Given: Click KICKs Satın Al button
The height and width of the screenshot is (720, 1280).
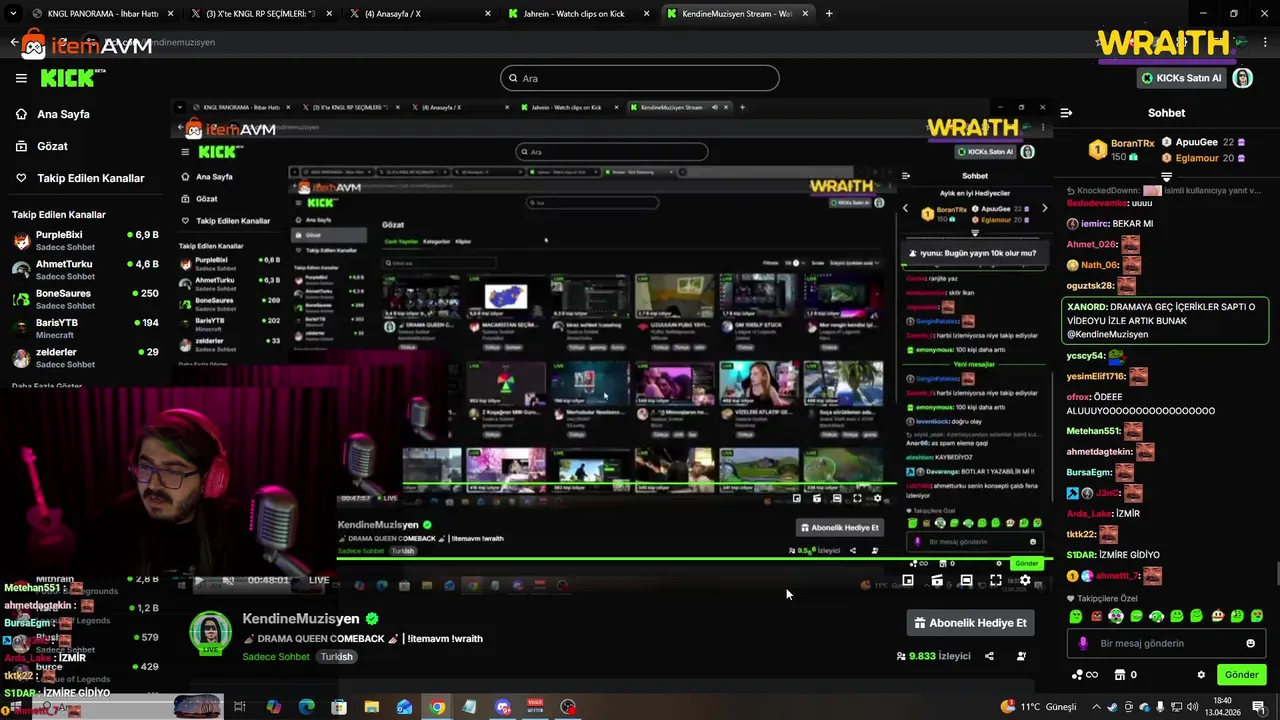Looking at the screenshot, I should (1181, 78).
